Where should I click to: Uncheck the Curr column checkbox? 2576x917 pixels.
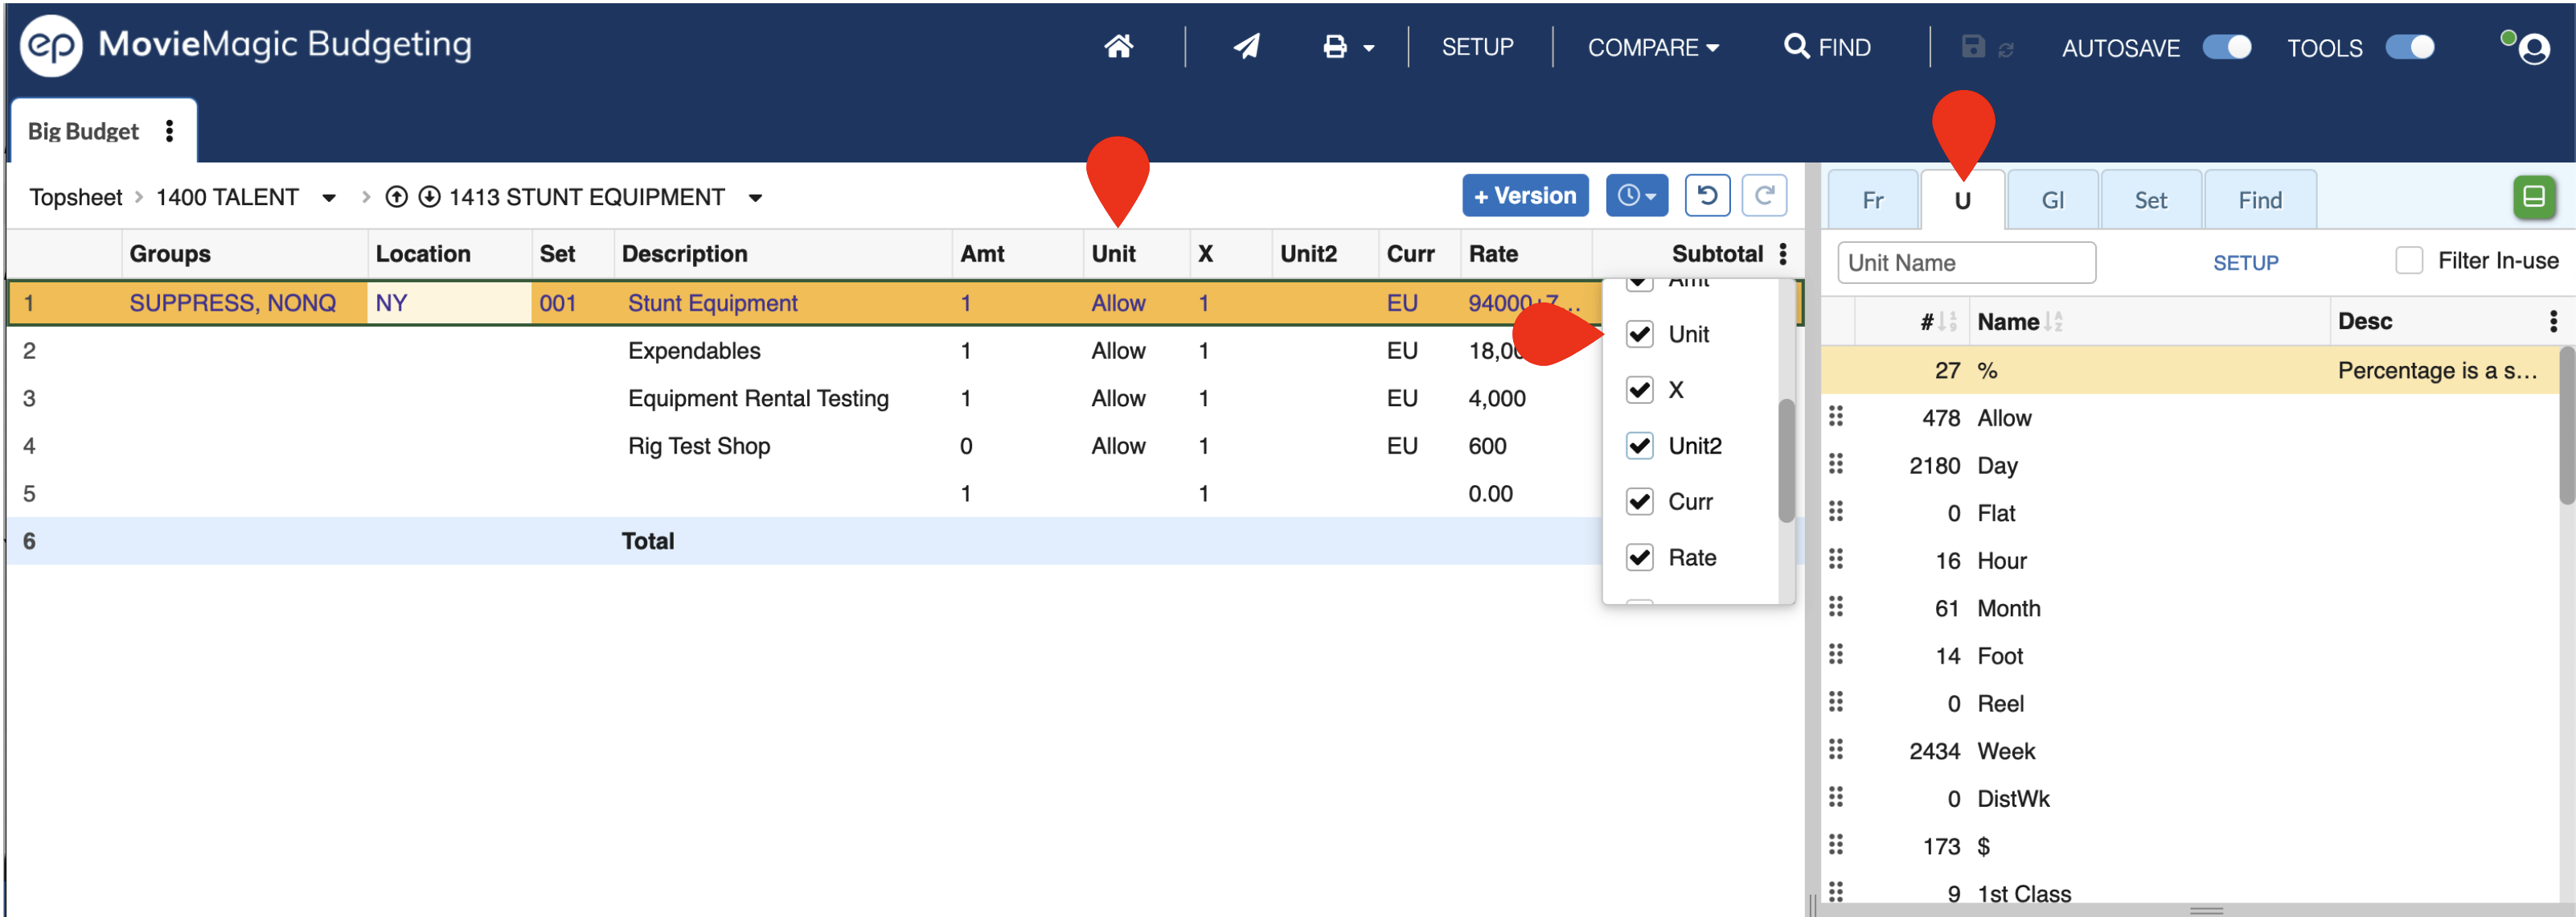click(x=1639, y=502)
